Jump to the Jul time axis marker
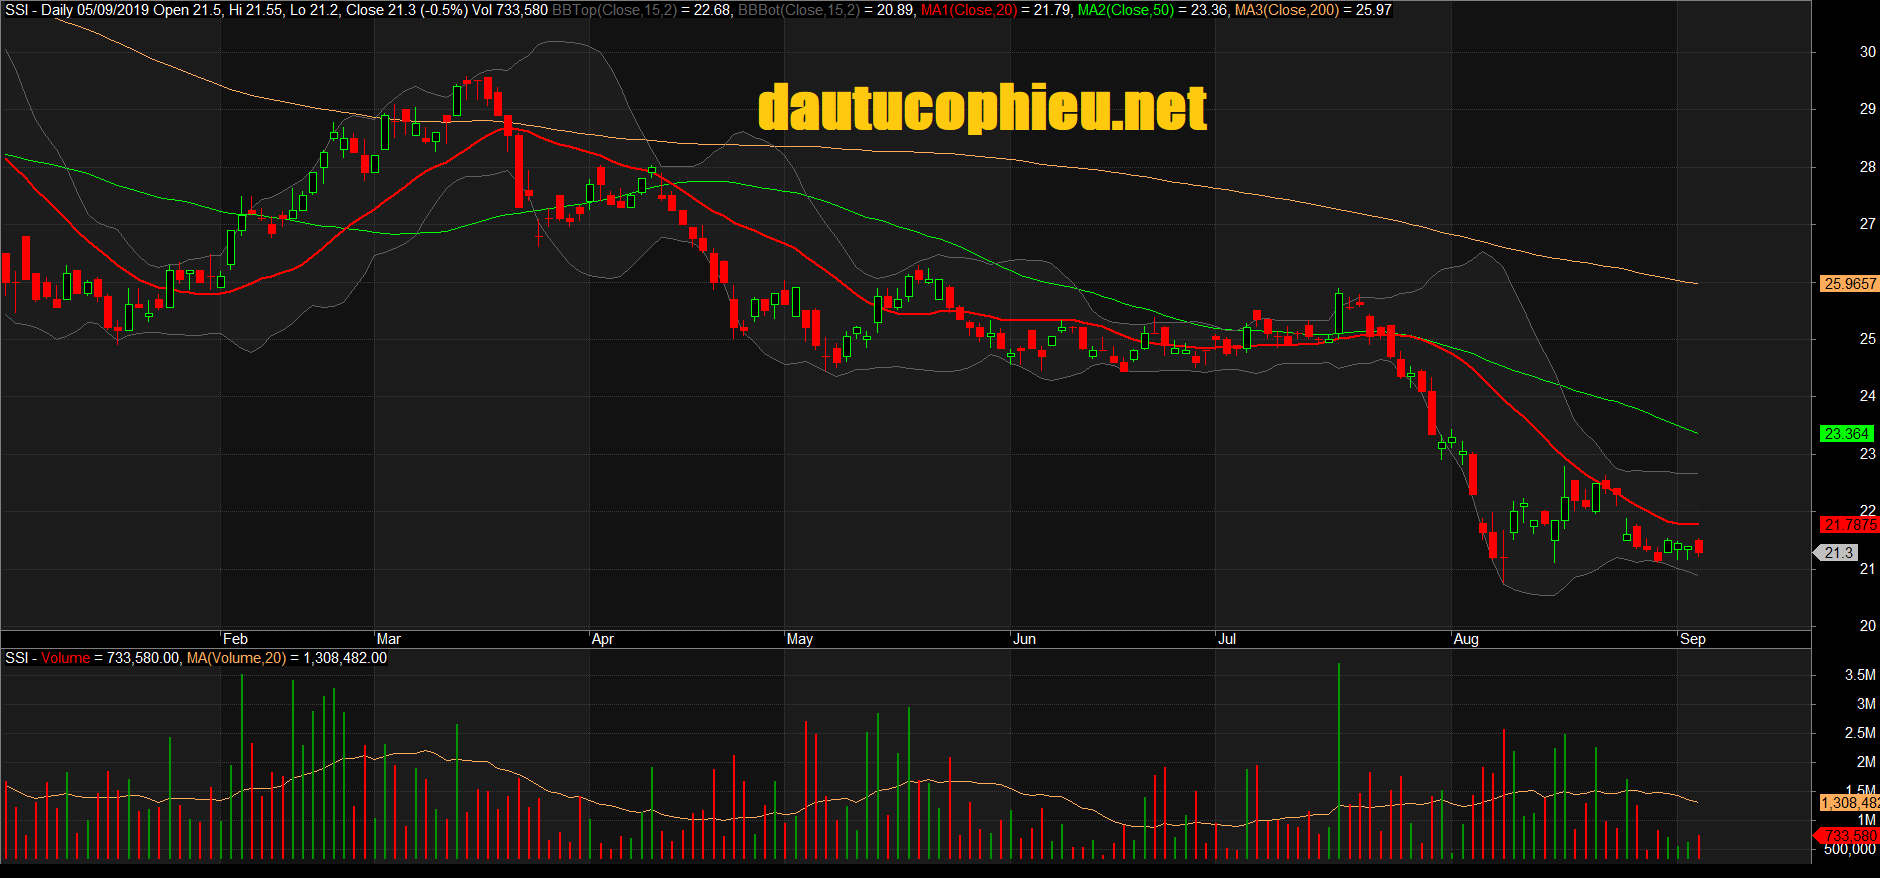This screenshot has height=878, width=1880. 1227,639
